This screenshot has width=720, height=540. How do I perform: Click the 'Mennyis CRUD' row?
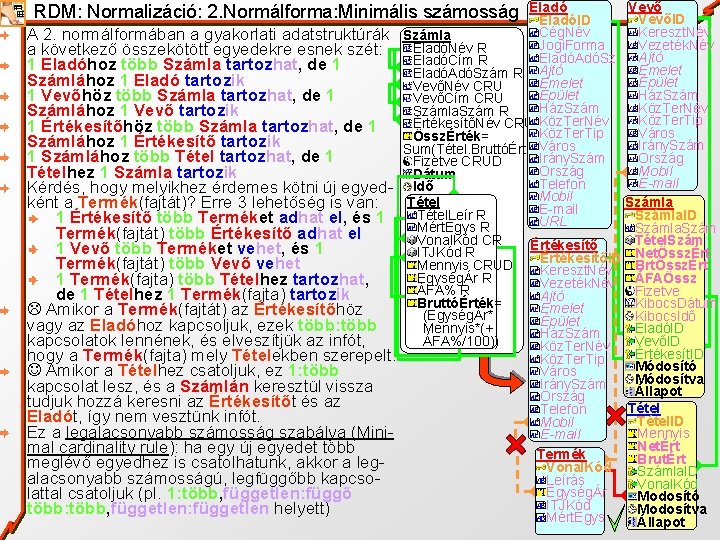coord(459,265)
